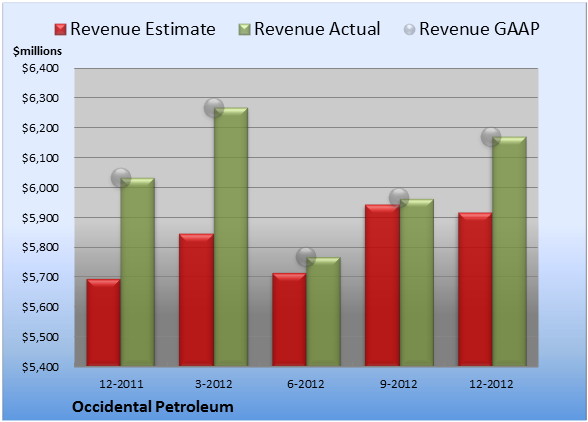Image resolution: width=588 pixels, height=422 pixels.
Task: Click the GAAP marker above 9-2012
Action: 399,198
